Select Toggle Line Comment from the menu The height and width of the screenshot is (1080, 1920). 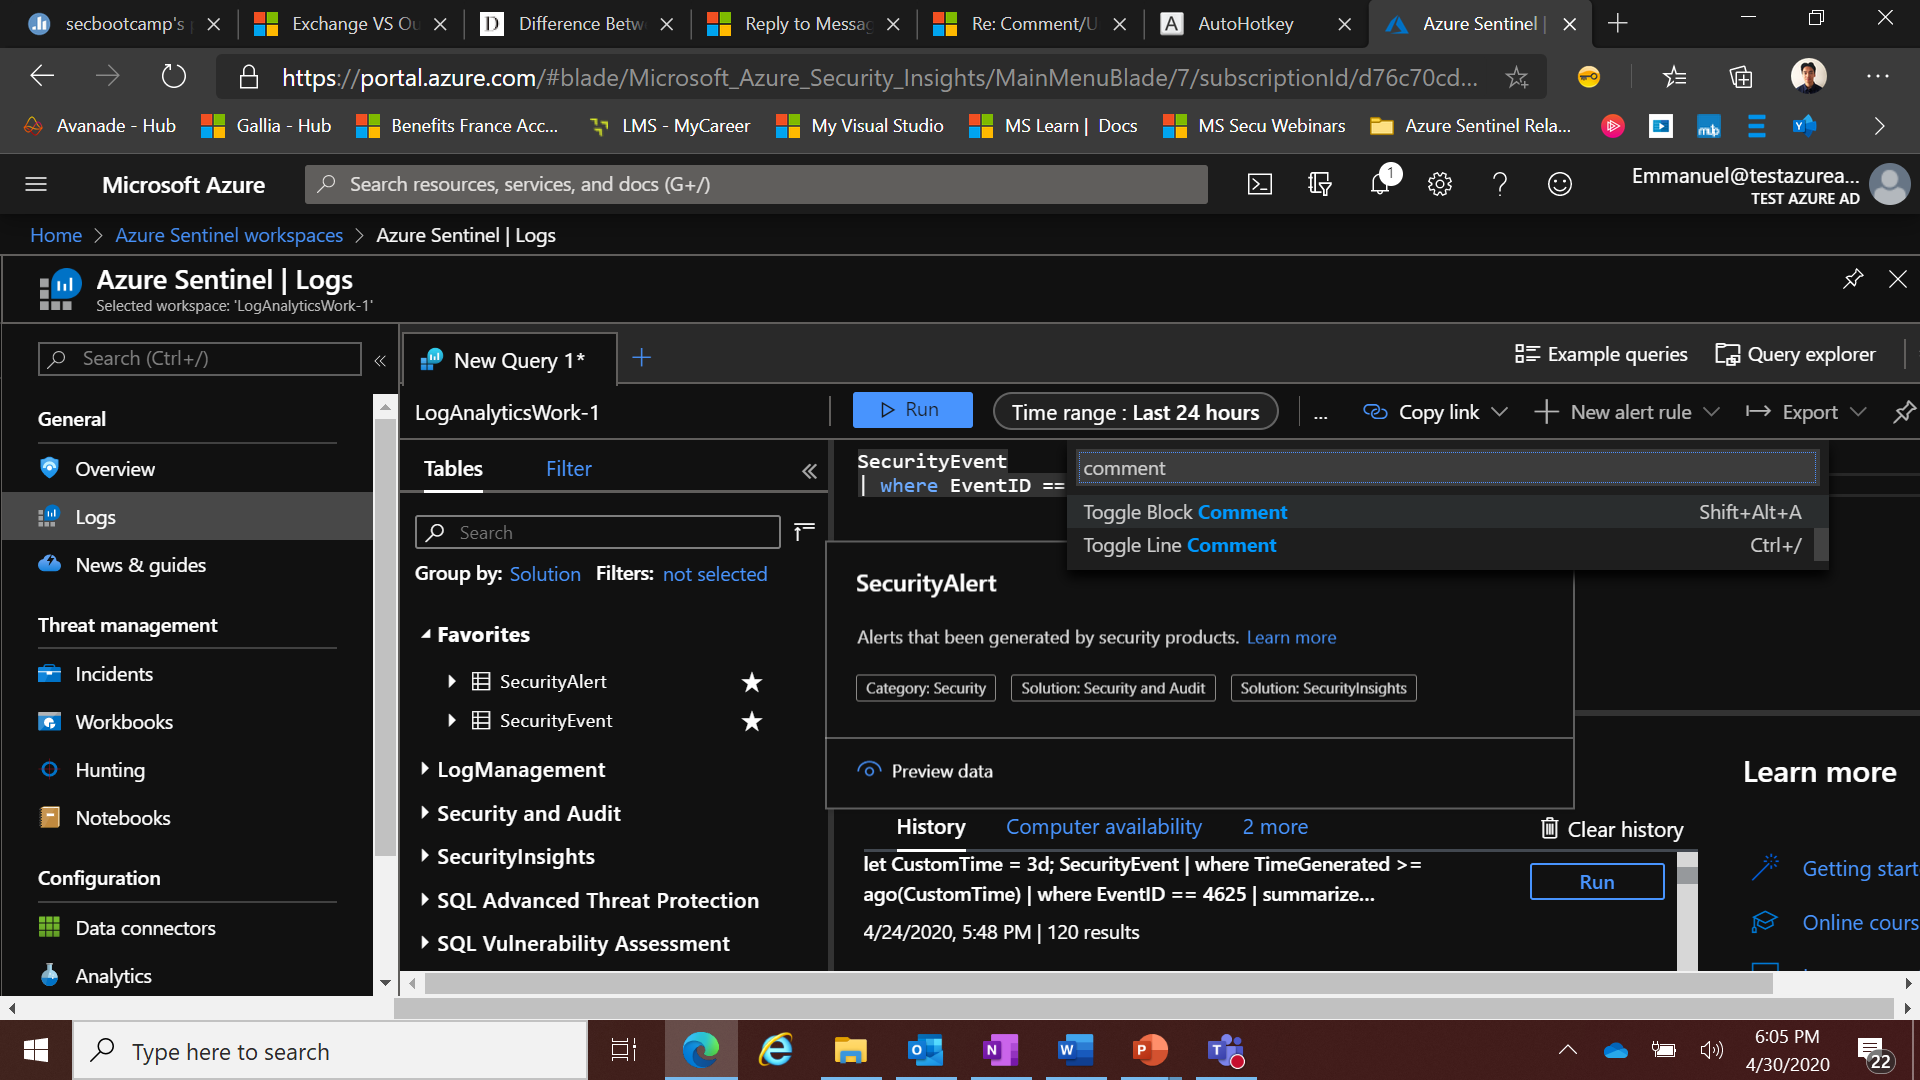(1179, 545)
